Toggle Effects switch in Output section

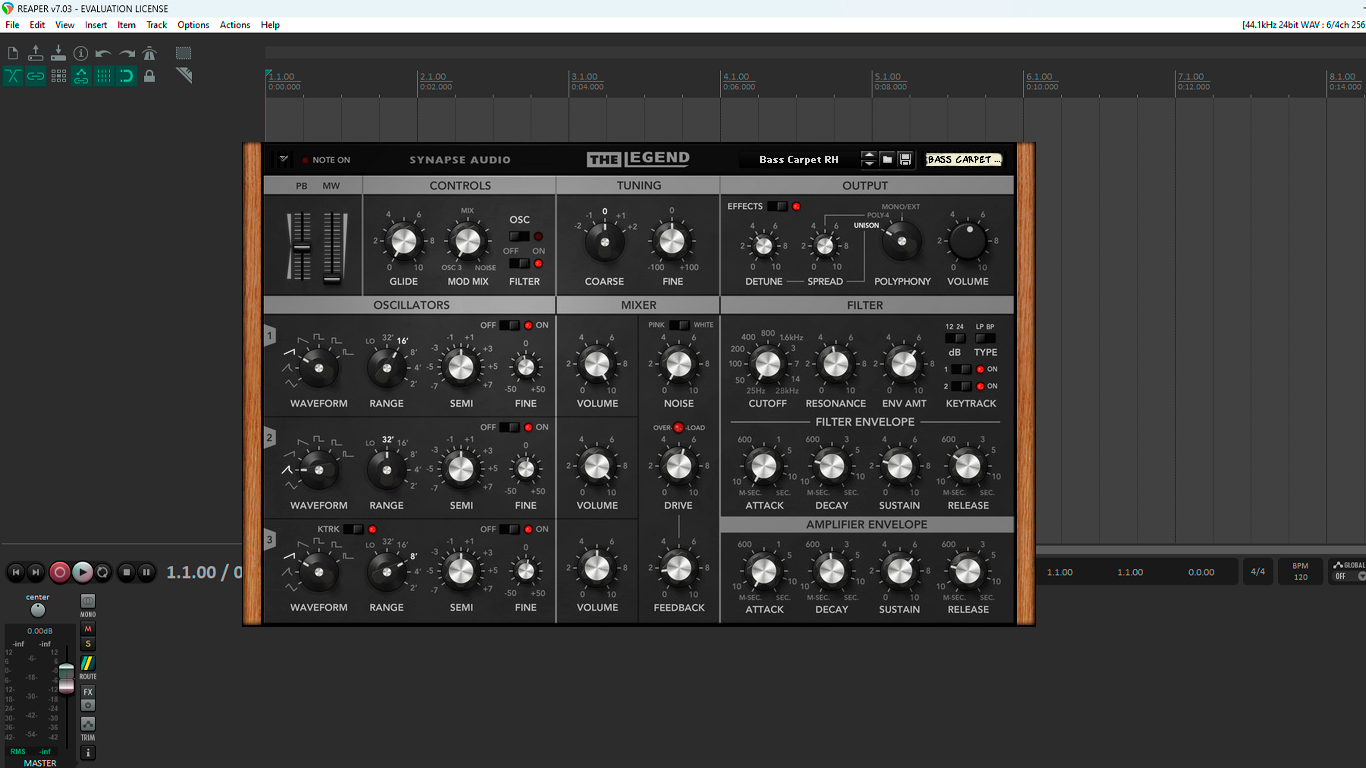[777, 206]
